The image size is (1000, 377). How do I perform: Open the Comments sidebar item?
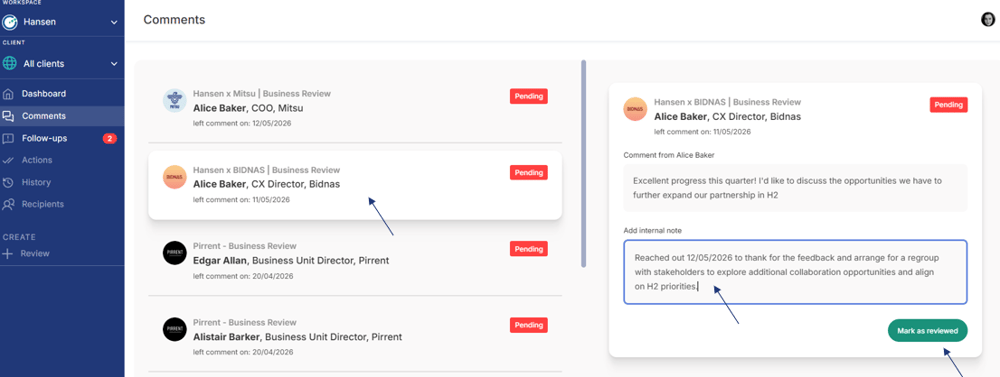[62, 116]
